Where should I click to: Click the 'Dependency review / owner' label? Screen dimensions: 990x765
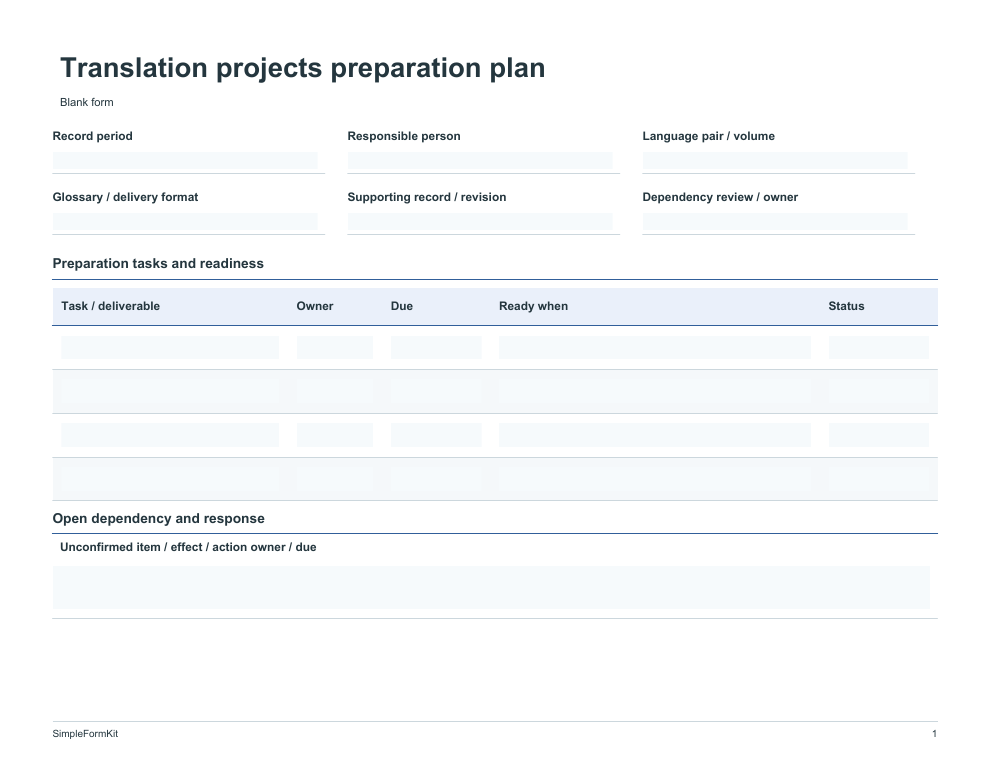pyautogui.click(x=720, y=197)
